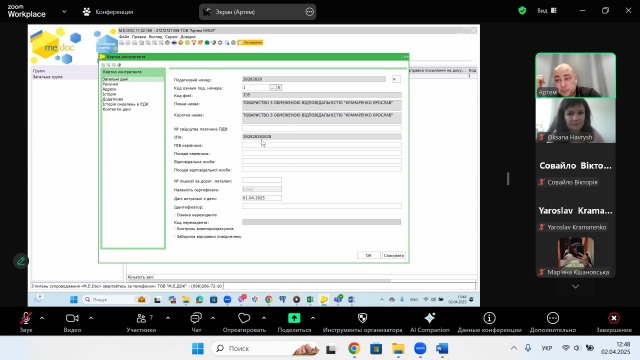
Task: Click the green Поделиться share screen icon
Action: (x=294, y=318)
